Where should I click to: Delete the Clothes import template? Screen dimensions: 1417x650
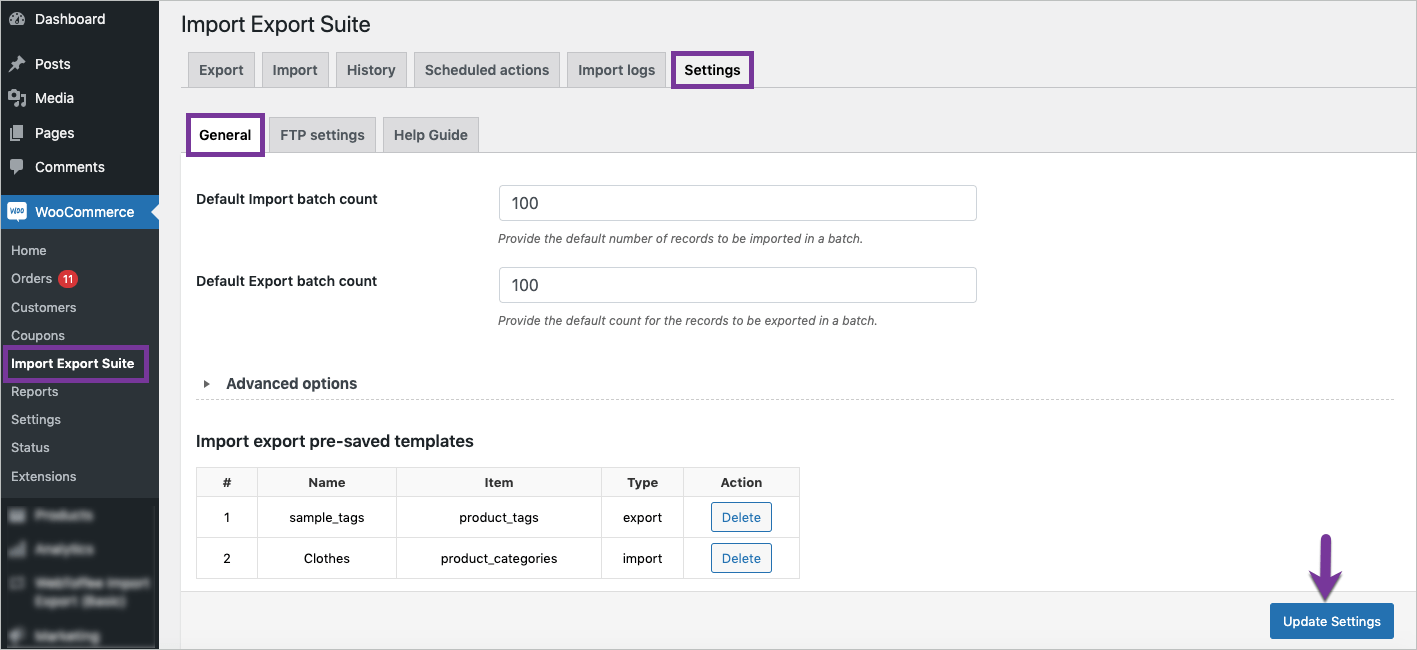coord(740,558)
